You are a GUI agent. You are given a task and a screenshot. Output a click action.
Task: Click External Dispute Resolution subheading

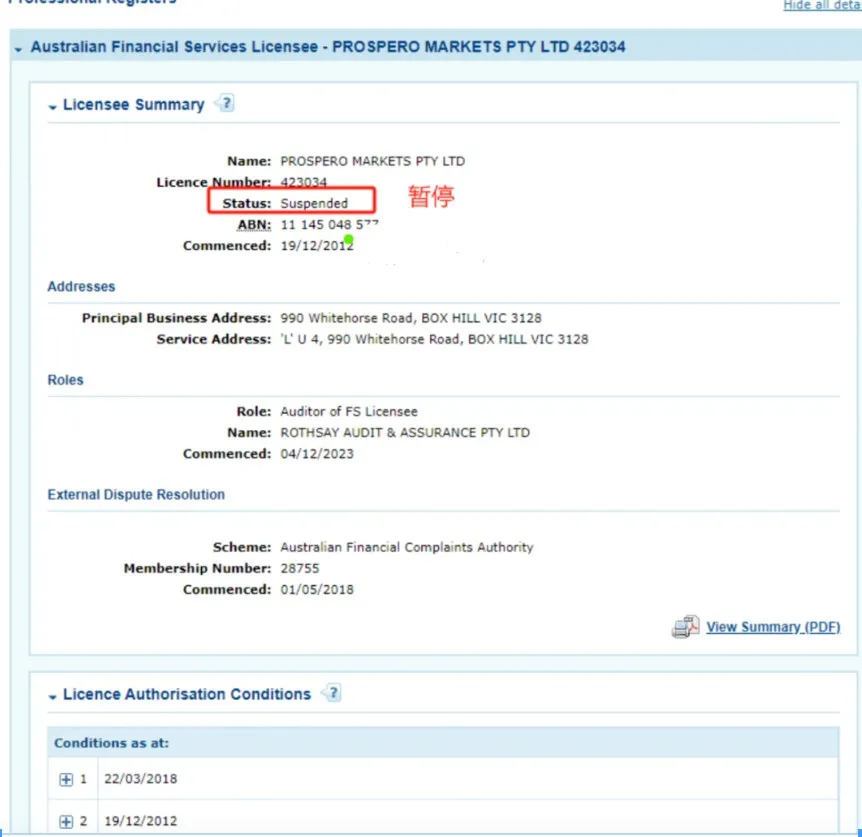click(136, 495)
